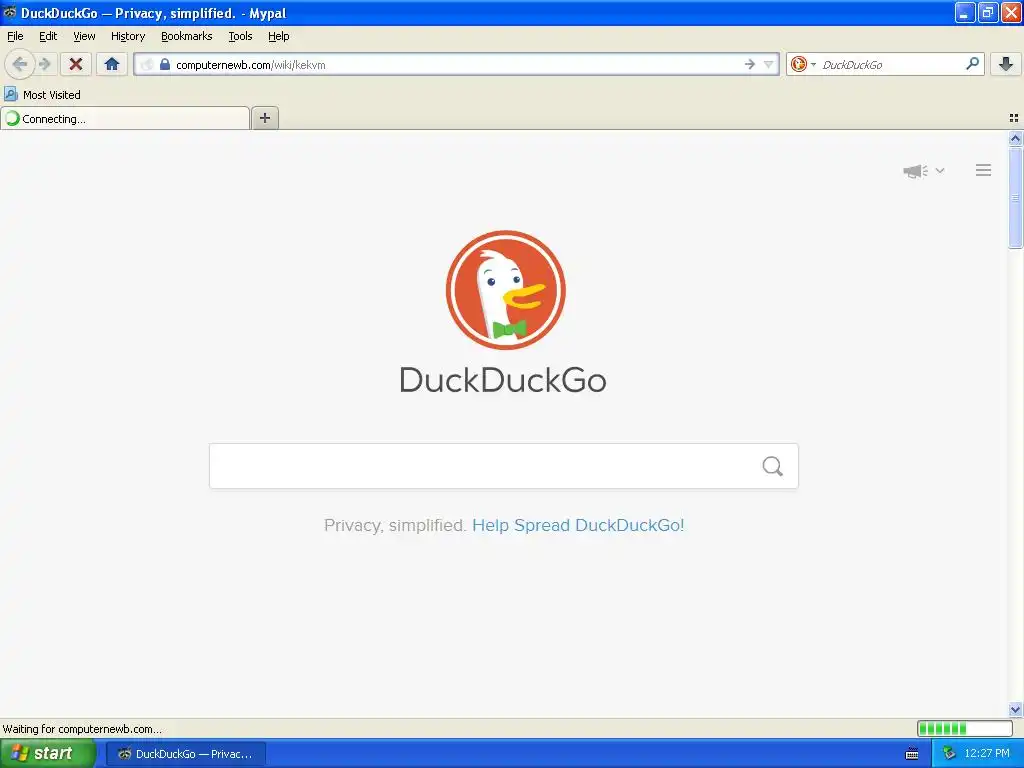Follow the Help Spread DuckDuckGo! link
This screenshot has height=768, width=1024.
click(578, 525)
